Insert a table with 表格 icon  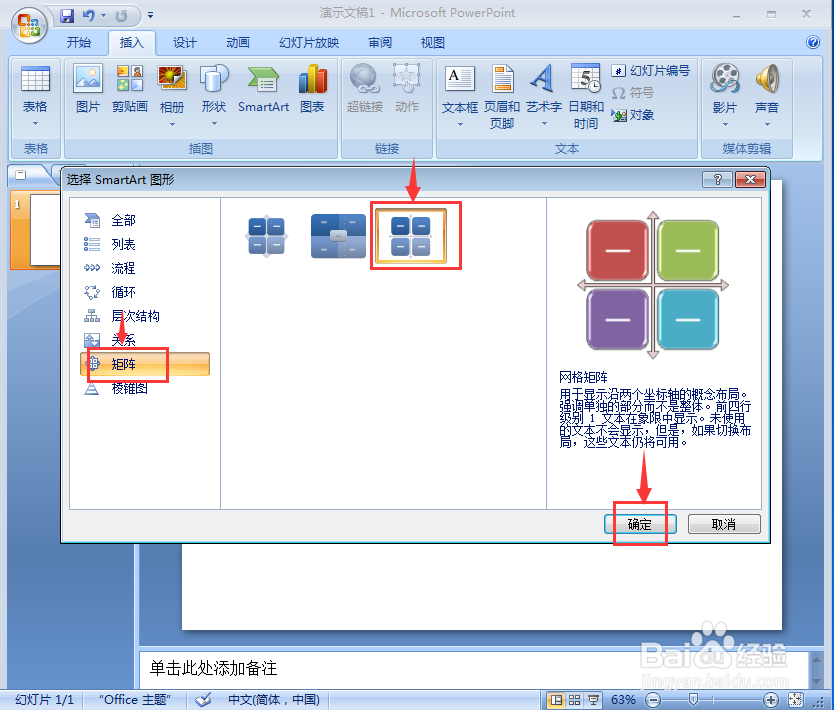[x=35, y=80]
